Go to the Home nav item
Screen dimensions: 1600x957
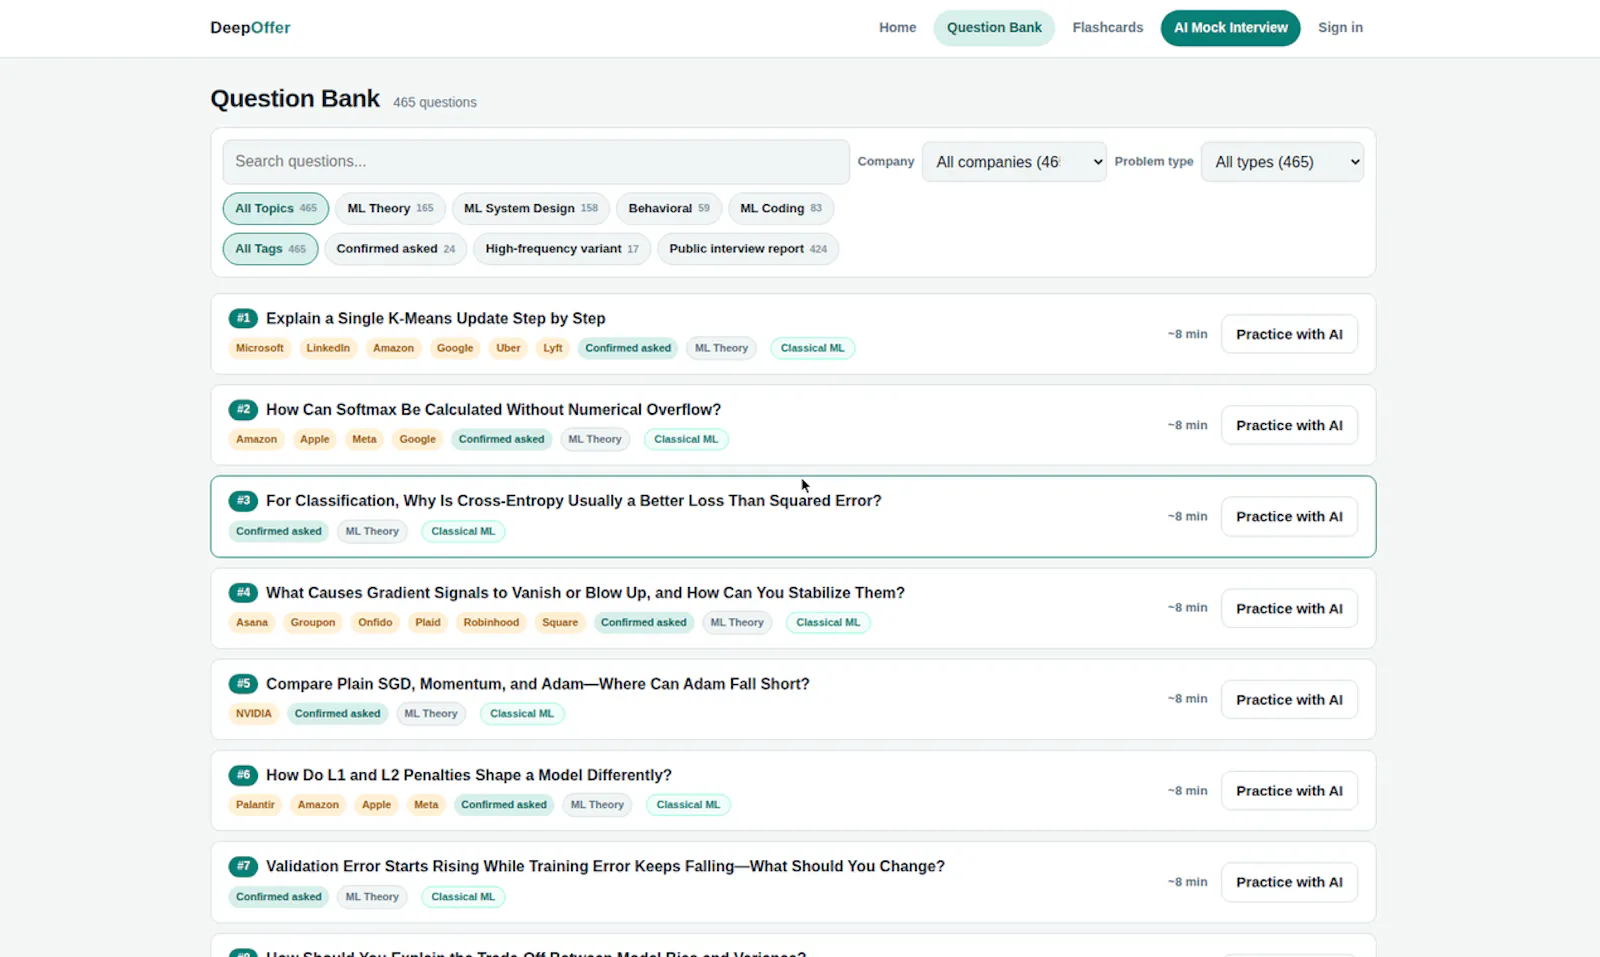(897, 28)
